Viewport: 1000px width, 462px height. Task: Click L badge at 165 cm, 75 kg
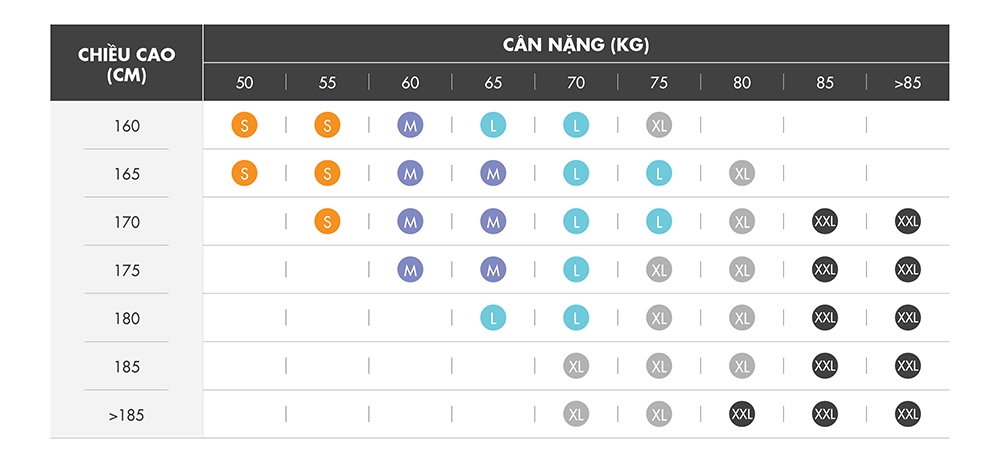coord(659,173)
